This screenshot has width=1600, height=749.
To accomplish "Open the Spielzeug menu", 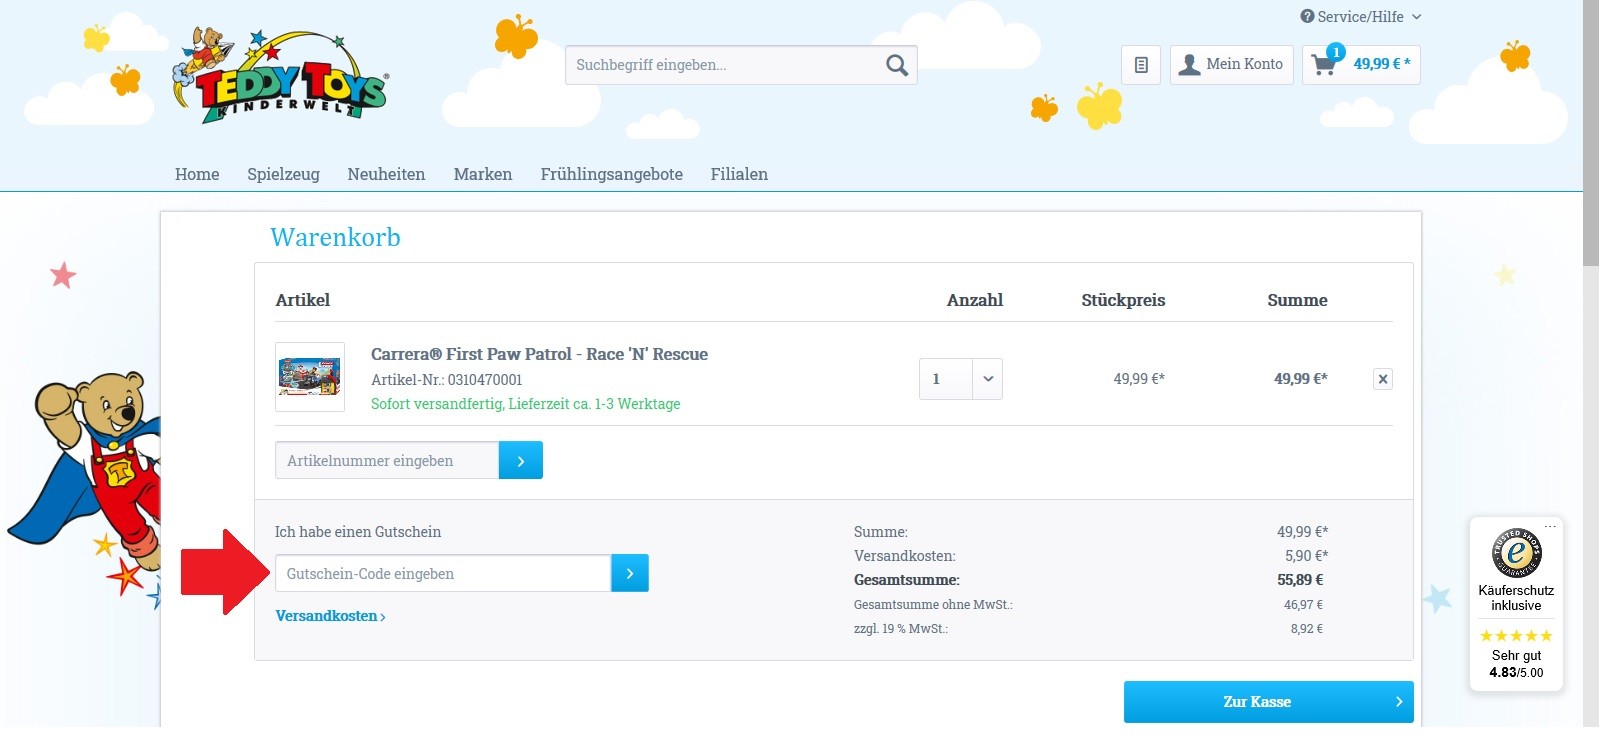I will click(x=283, y=174).
